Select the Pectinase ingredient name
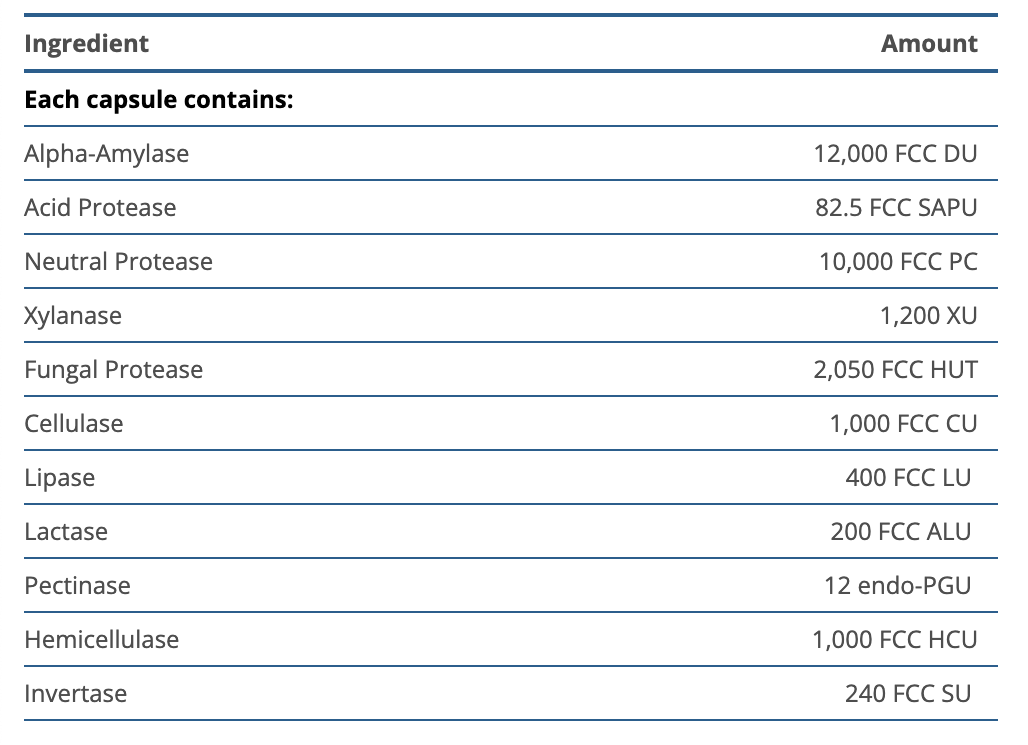 (x=77, y=586)
